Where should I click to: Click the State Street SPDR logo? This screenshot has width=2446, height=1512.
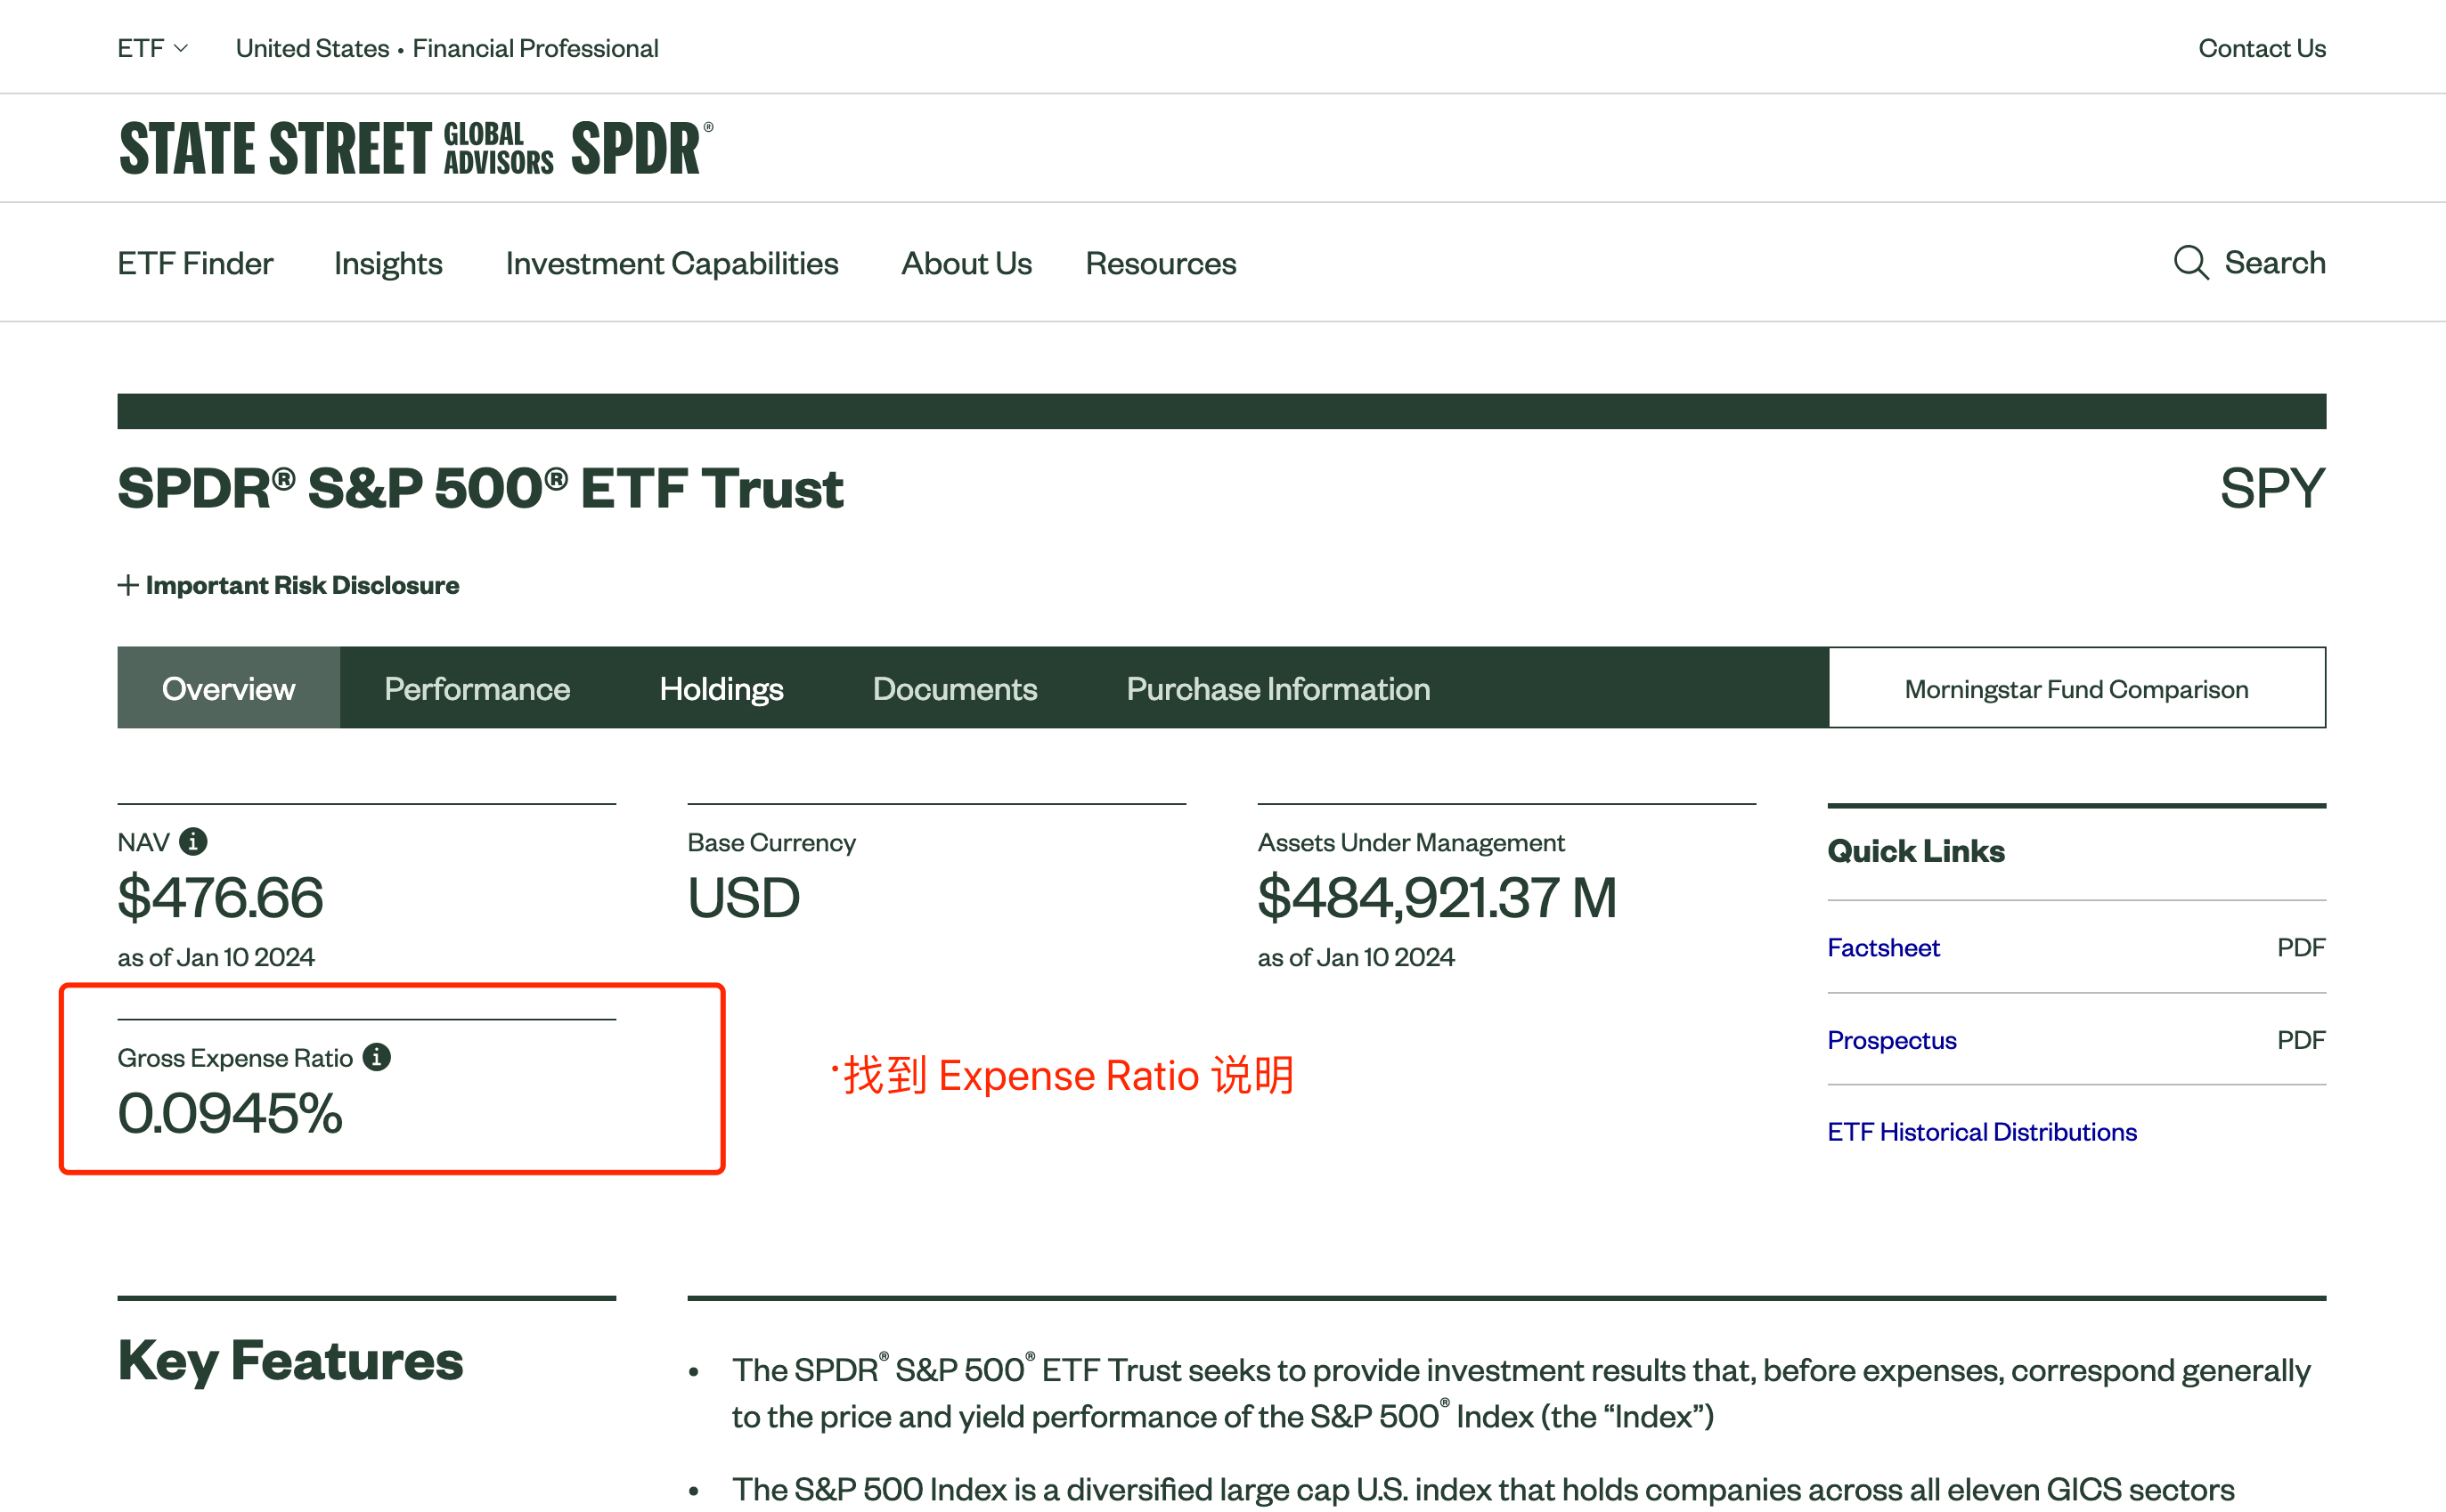coord(416,148)
